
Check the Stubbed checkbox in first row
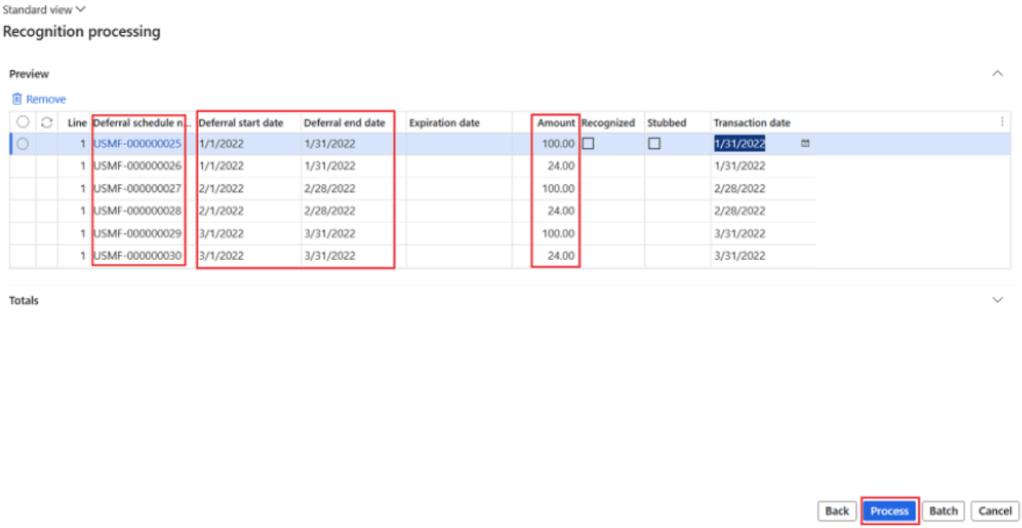pos(654,144)
